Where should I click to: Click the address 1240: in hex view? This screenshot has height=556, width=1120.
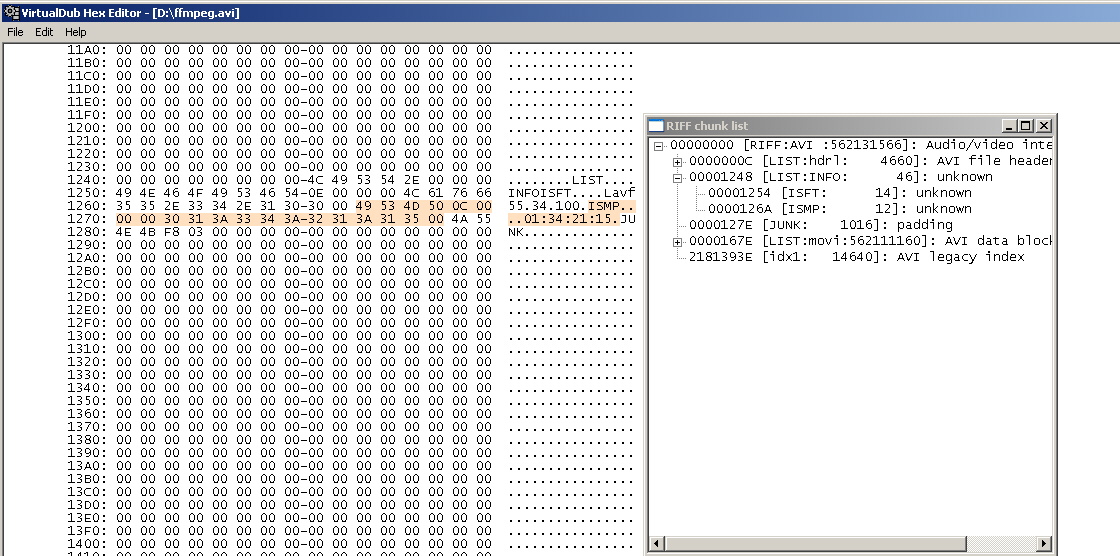pyautogui.click(x=87, y=180)
